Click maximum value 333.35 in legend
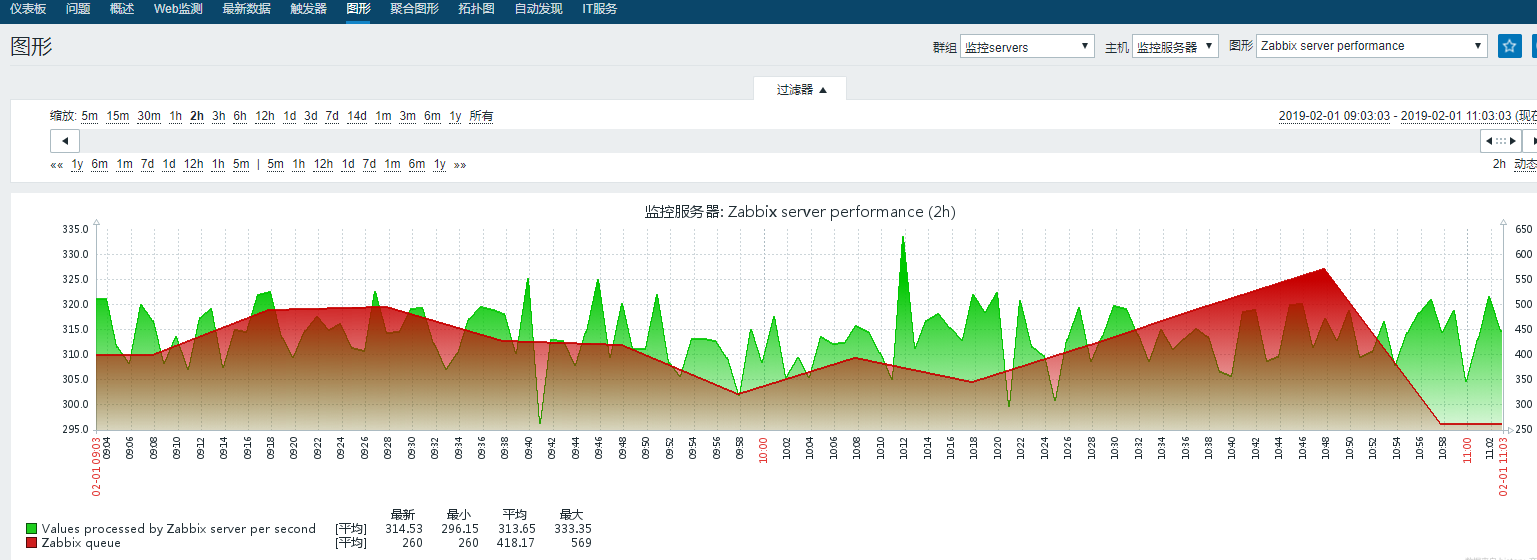Viewport: 1537px width, 560px height. tap(572, 529)
